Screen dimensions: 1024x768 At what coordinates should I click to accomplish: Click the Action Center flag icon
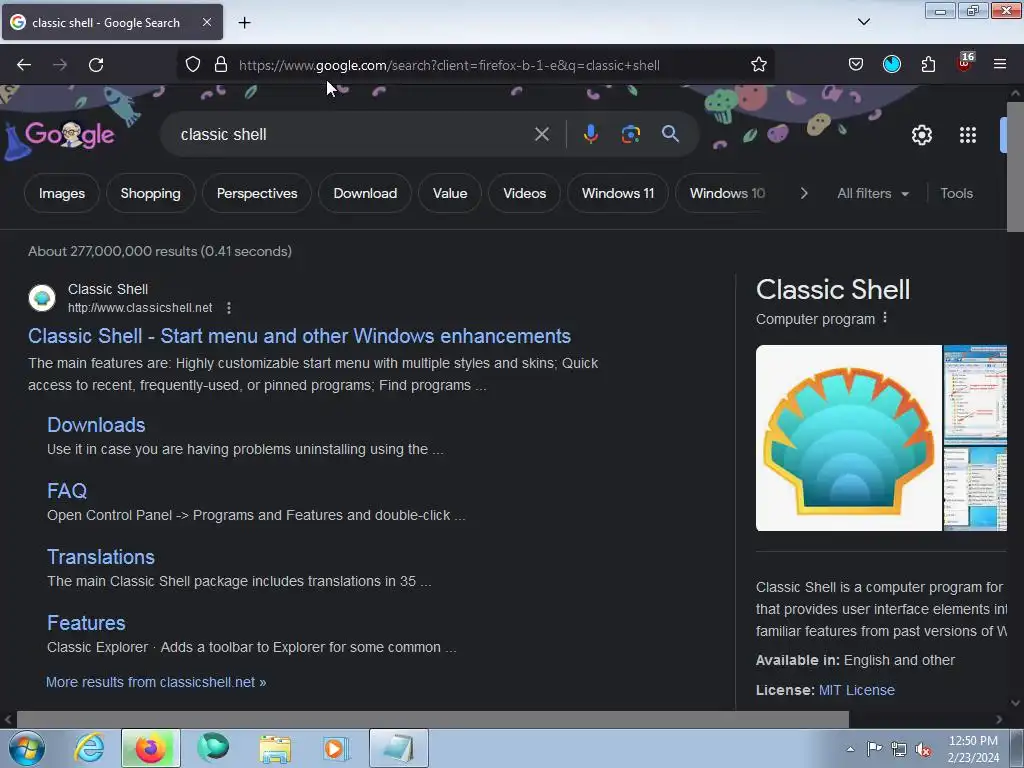pyautogui.click(x=874, y=748)
